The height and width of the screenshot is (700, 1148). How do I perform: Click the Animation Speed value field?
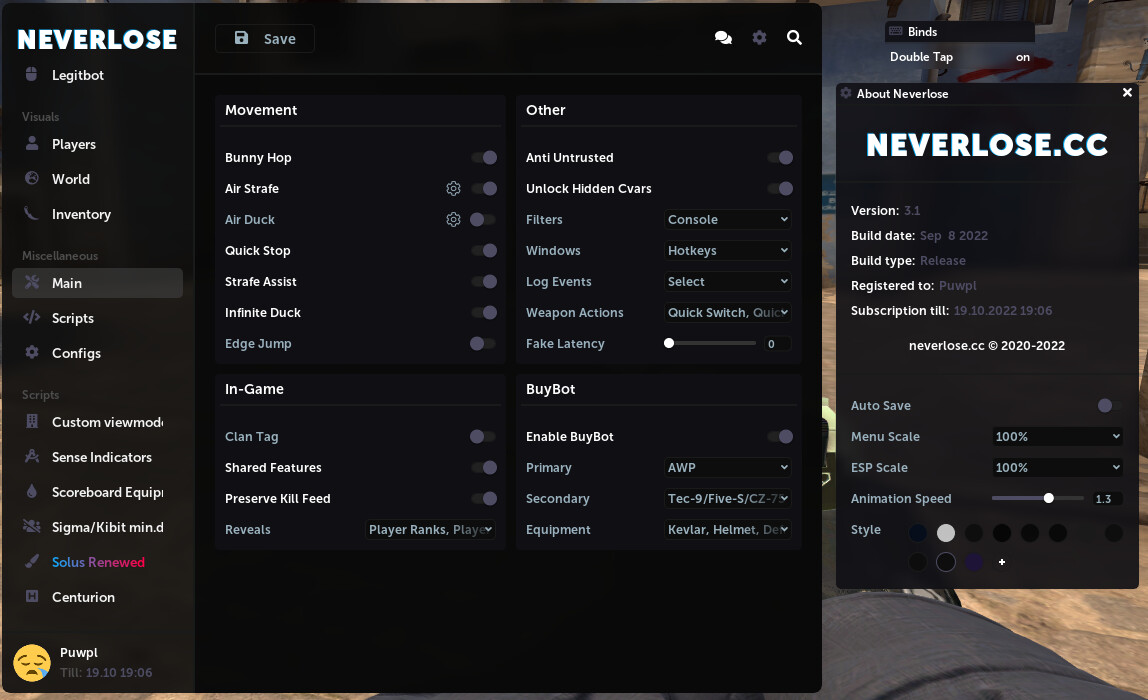point(1106,499)
